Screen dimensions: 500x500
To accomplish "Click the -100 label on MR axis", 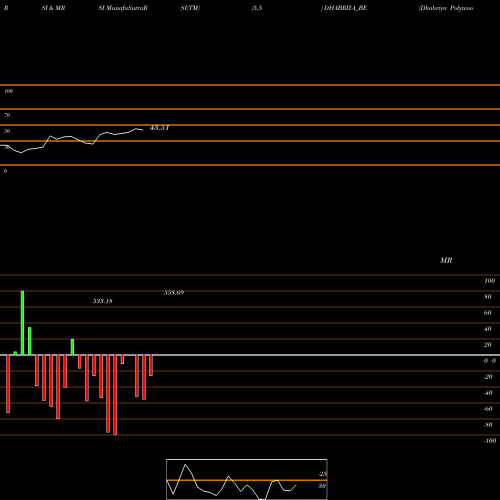I will [490, 441].
